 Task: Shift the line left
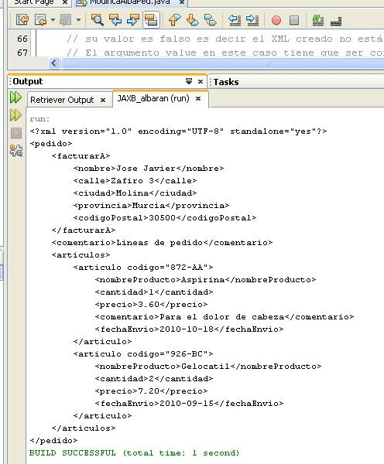tap(234, 20)
